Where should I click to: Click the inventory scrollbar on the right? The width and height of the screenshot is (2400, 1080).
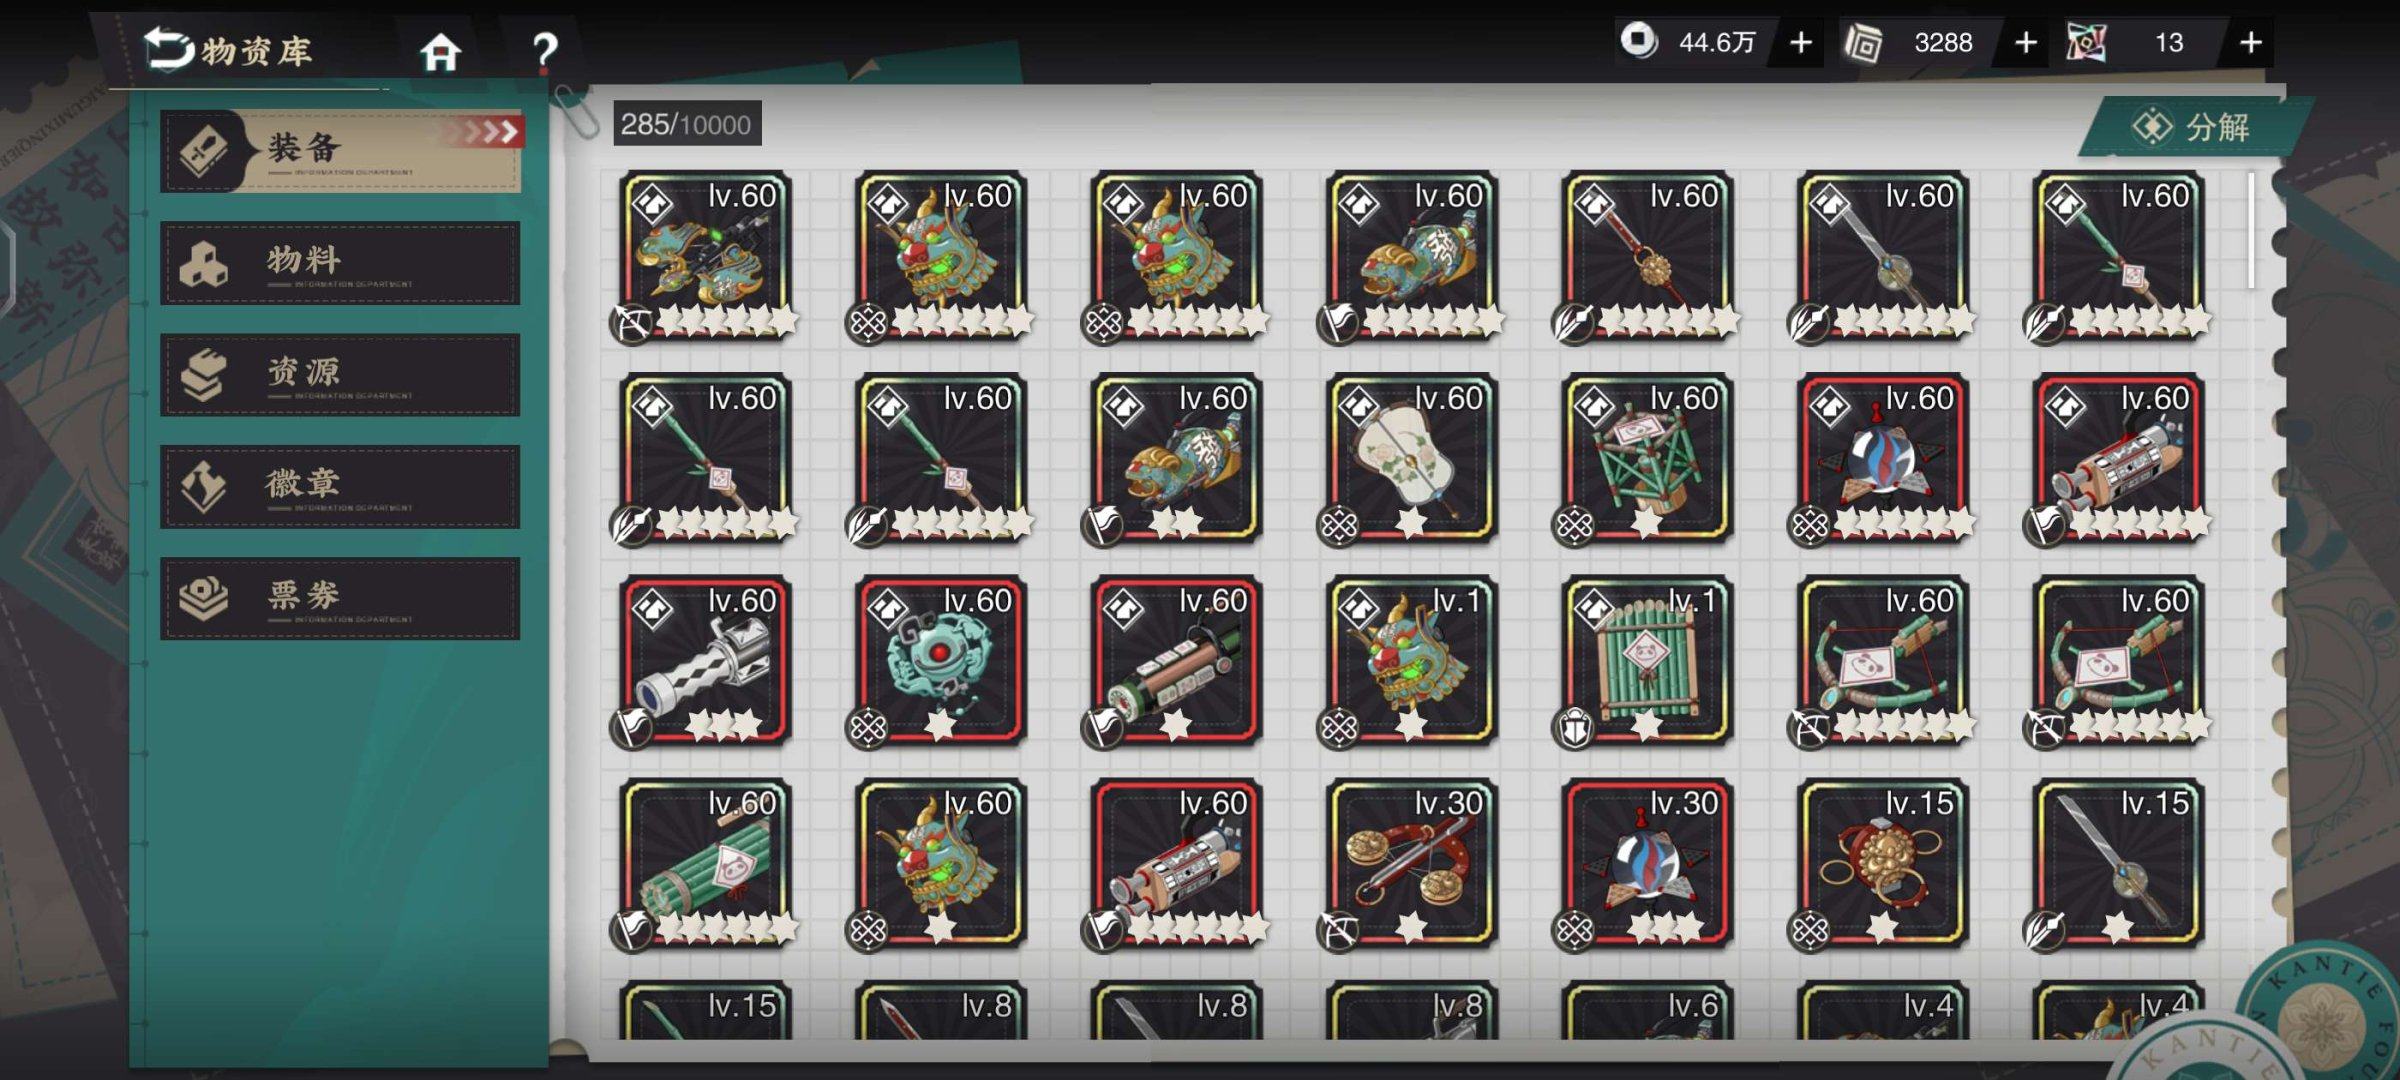(x=2251, y=232)
